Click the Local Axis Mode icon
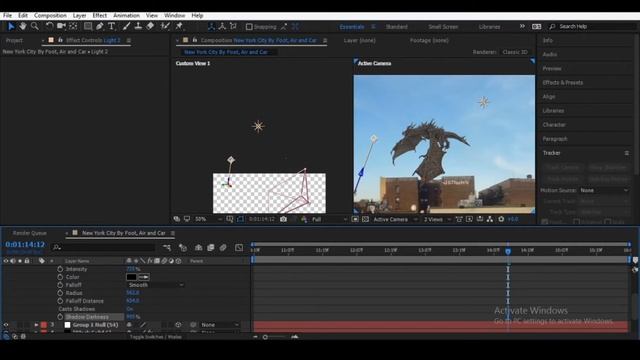 [211, 27]
